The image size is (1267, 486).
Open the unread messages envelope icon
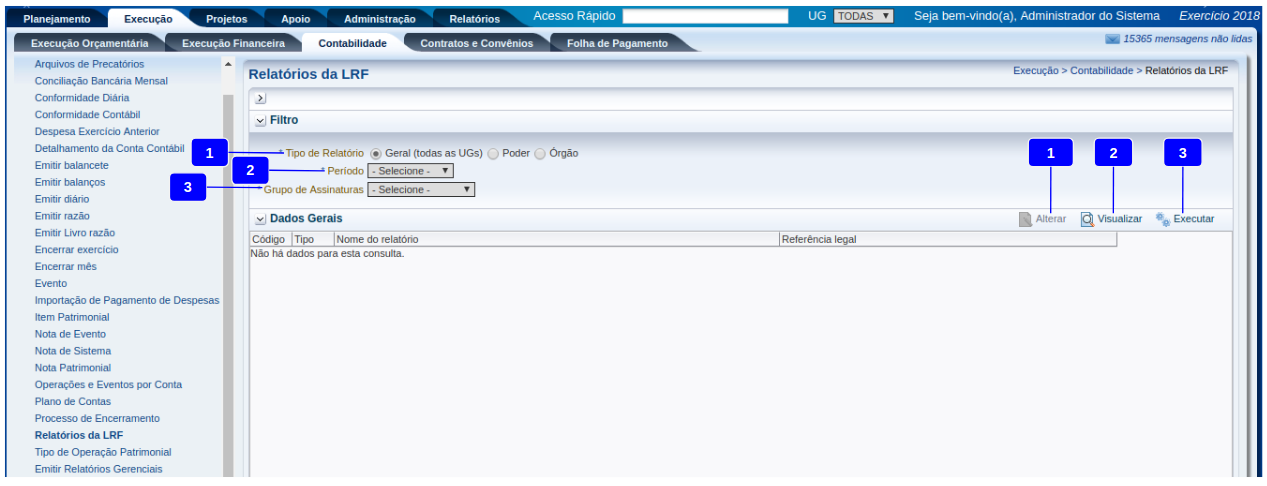click(1112, 39)
